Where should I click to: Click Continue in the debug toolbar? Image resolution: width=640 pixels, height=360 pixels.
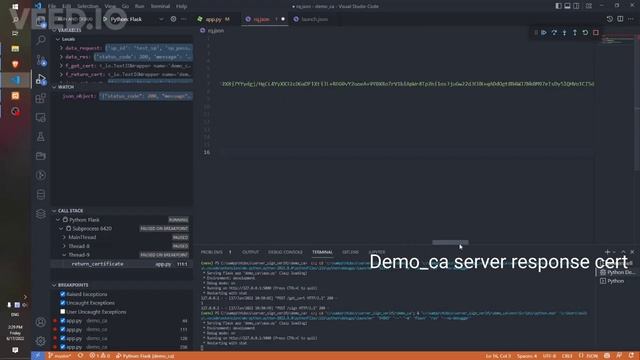click(x=544, y=33)
